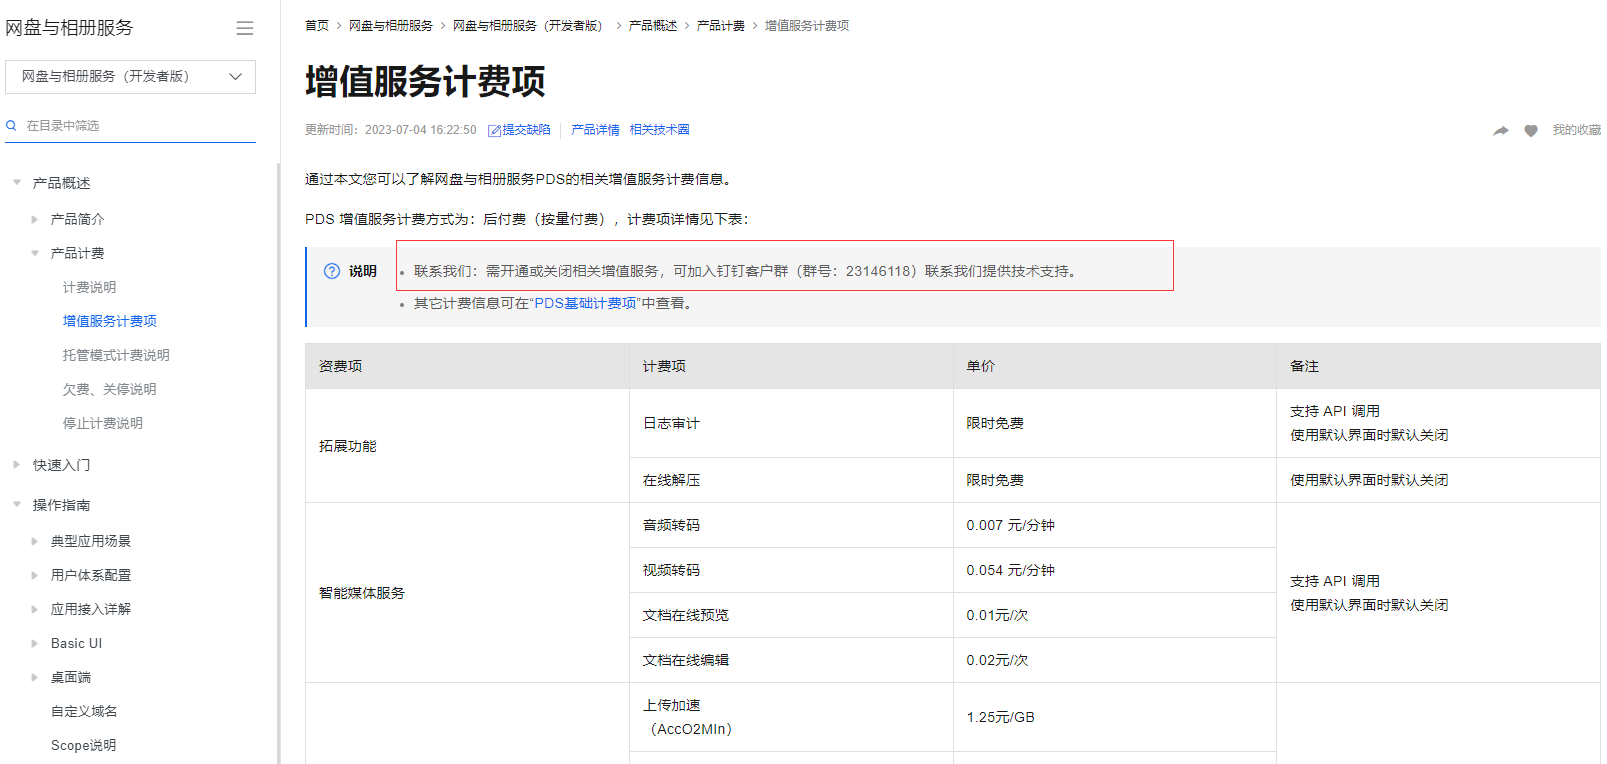This screenshot has height=764, width=1607.
Task: Click 我的收藏 link
Action: [1576, 130]
